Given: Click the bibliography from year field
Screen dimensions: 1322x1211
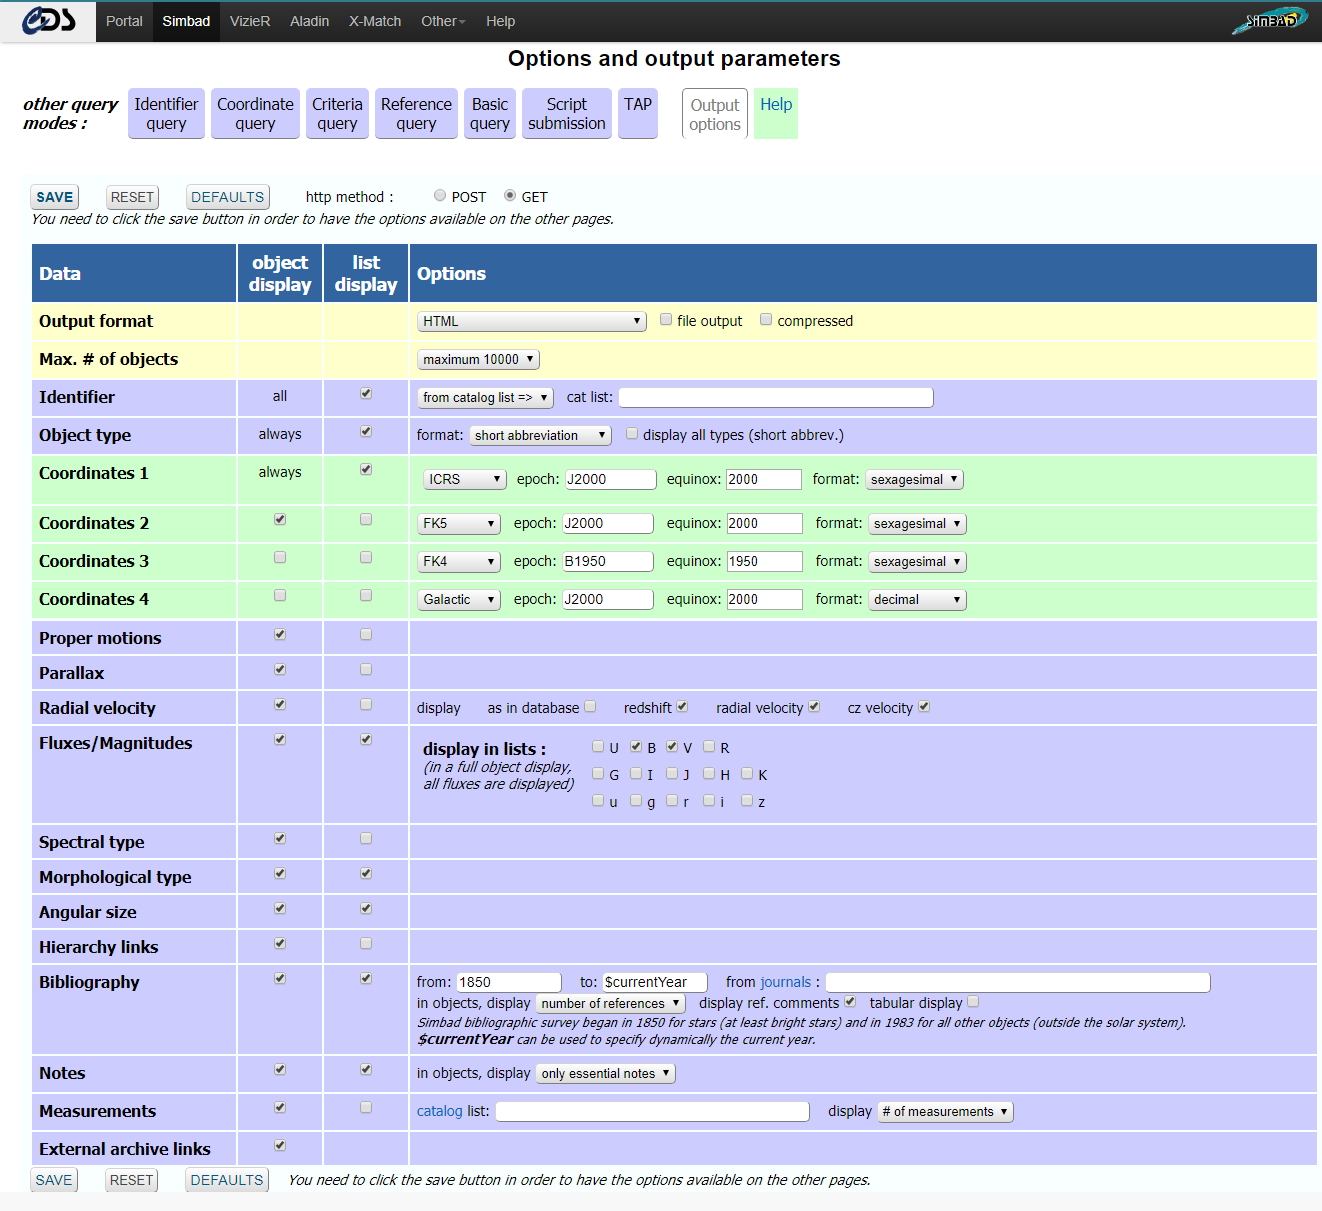Looking at the screenshot, I should pyautogui.click(x=509, y=982).
